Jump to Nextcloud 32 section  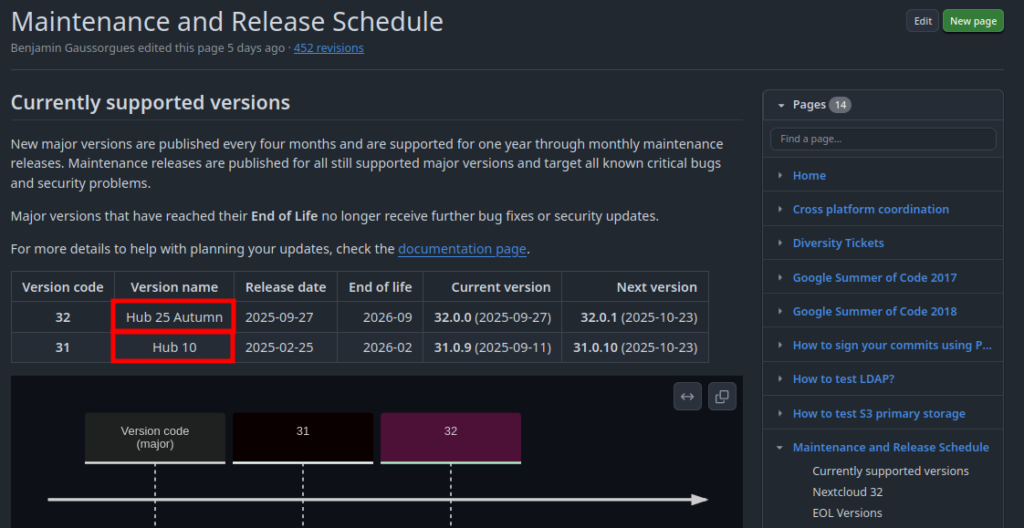point(847,492)
